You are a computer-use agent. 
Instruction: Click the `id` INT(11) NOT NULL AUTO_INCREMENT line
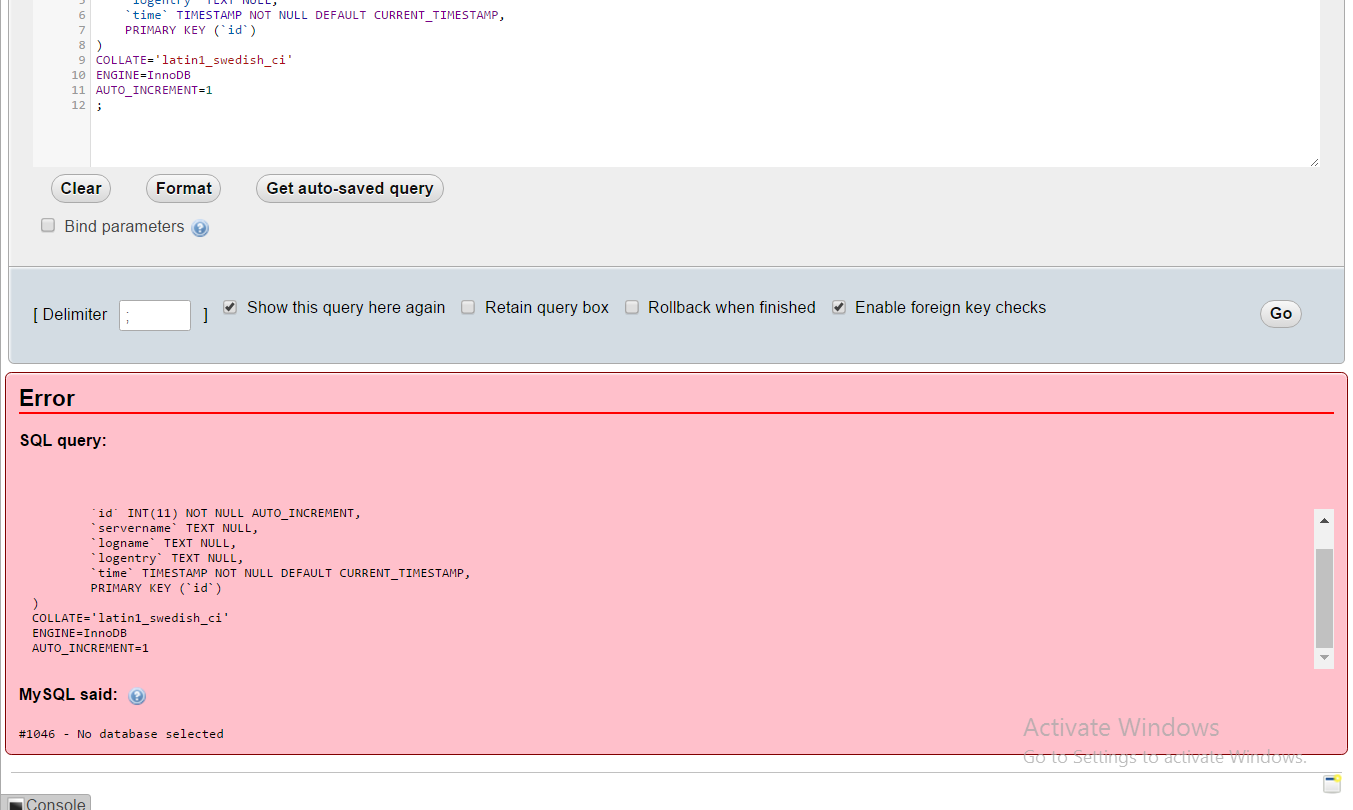coord(225,513)
